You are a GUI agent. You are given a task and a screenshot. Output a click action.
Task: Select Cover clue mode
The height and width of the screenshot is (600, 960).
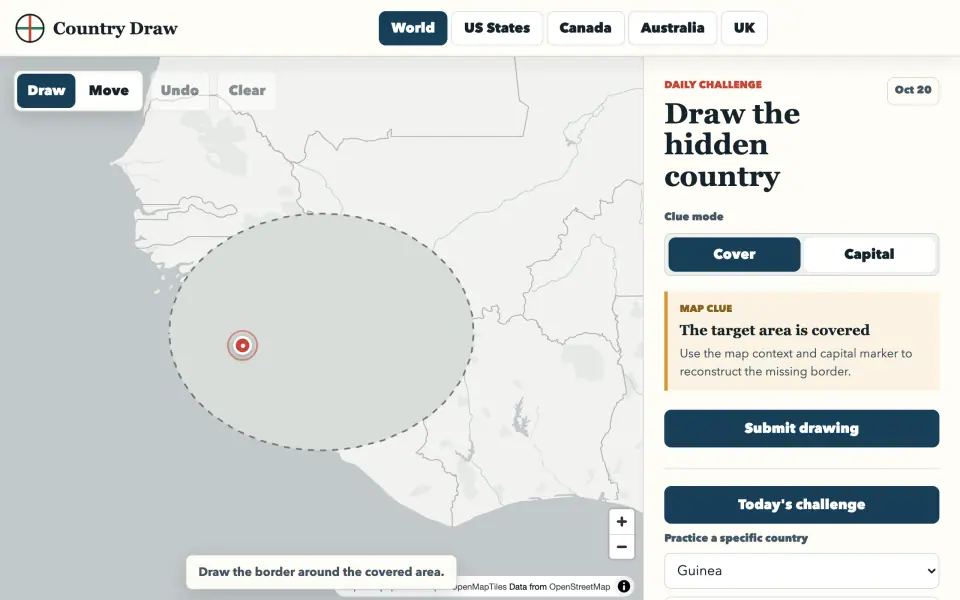pos(734,254)
